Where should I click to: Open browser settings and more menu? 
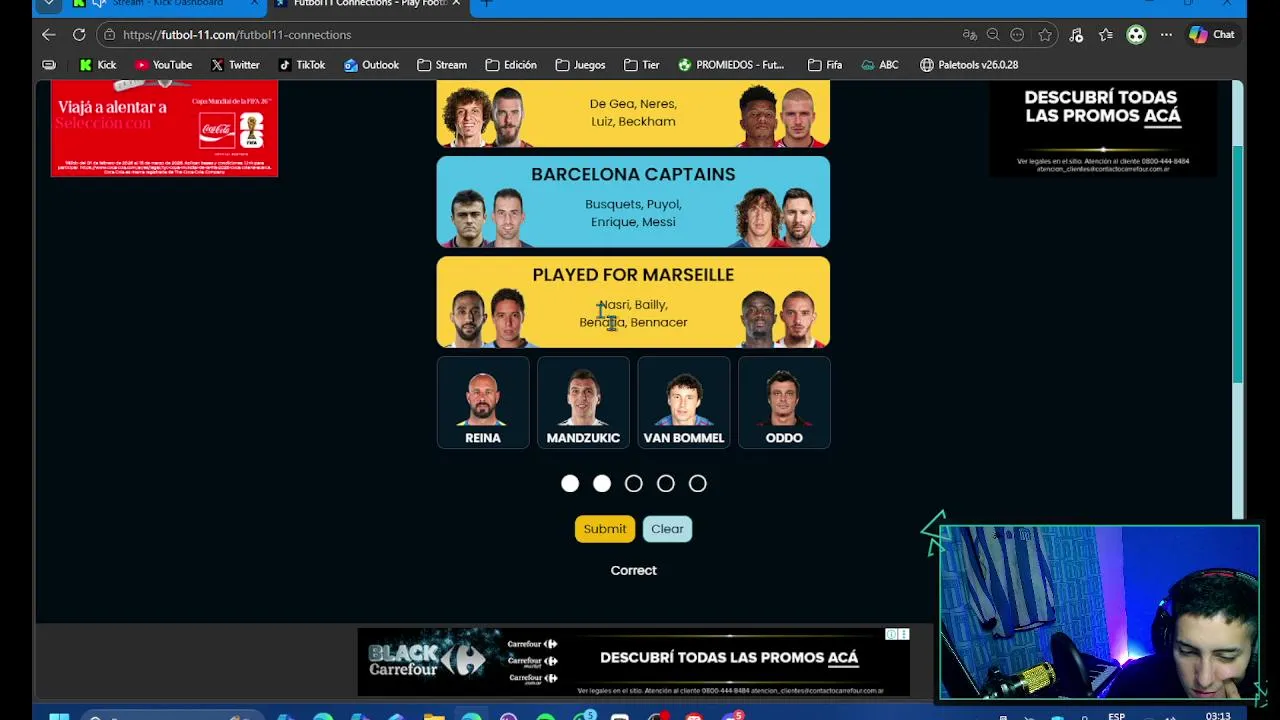[1166, 34]
